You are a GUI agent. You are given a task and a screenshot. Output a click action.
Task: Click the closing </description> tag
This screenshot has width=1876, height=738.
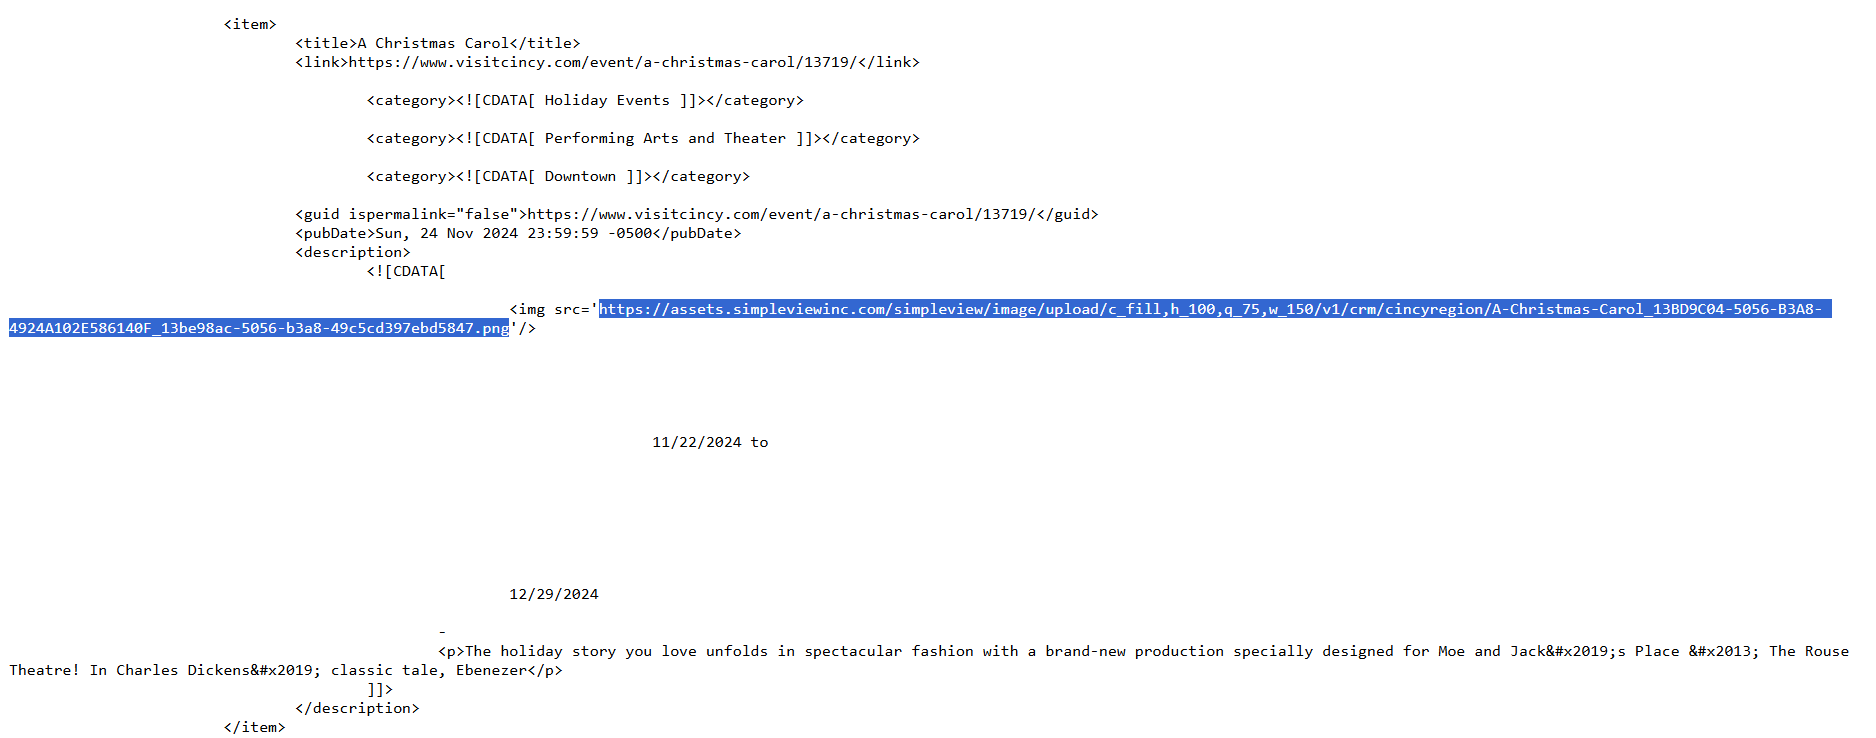point(357,708)
